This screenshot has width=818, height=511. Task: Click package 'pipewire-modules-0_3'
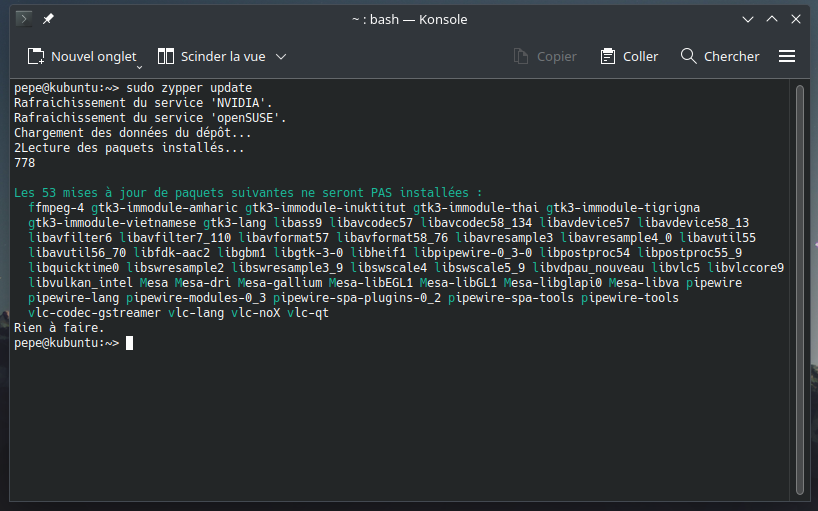pyautogui.click(x=196, y=298)
